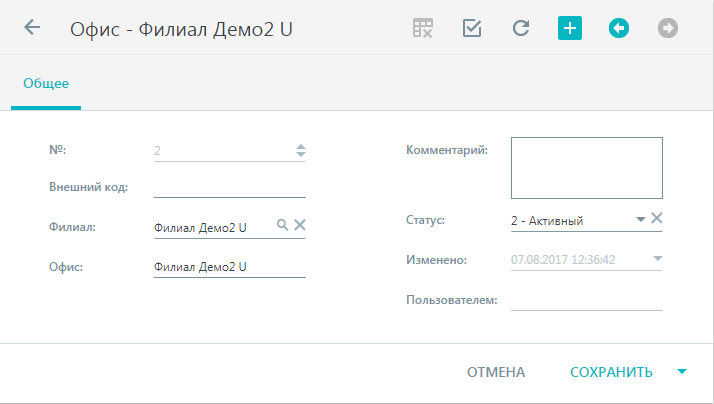Select the Общее tab
The image size is (714, 404).
46,83
